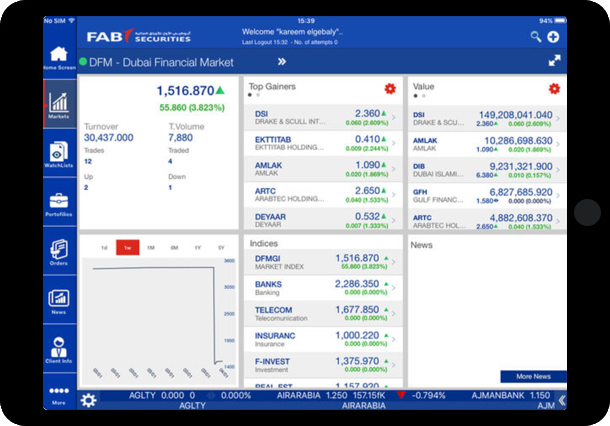Open ticker settings gear icon
This screenshot has height=426, width=610.
[88, 400]
